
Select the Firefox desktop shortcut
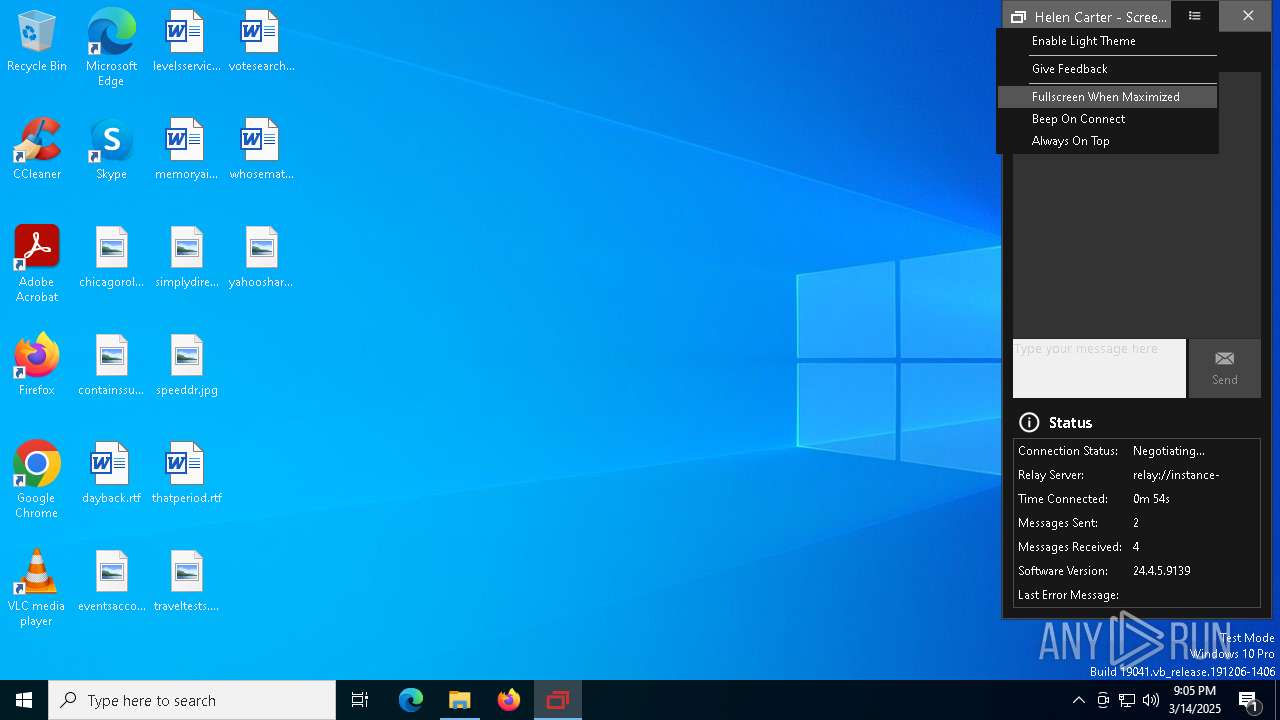click(37, 365)
